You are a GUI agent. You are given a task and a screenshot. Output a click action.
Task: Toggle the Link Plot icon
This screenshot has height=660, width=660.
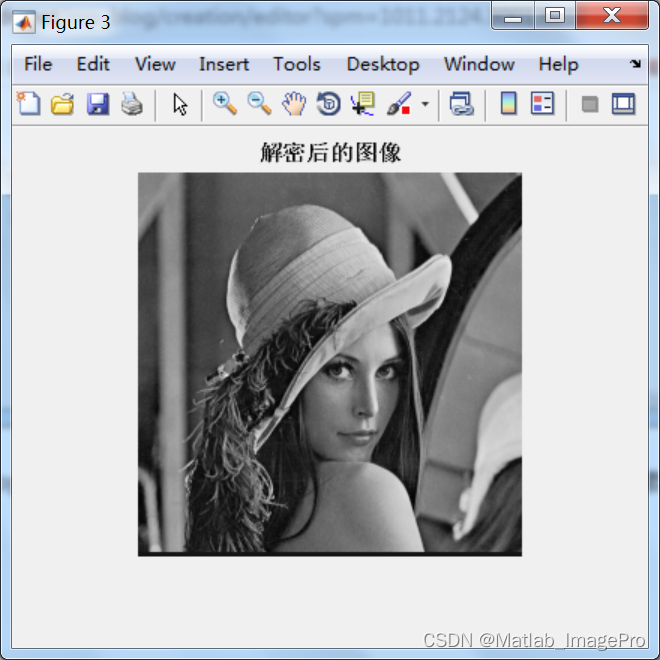click(462, 104)
